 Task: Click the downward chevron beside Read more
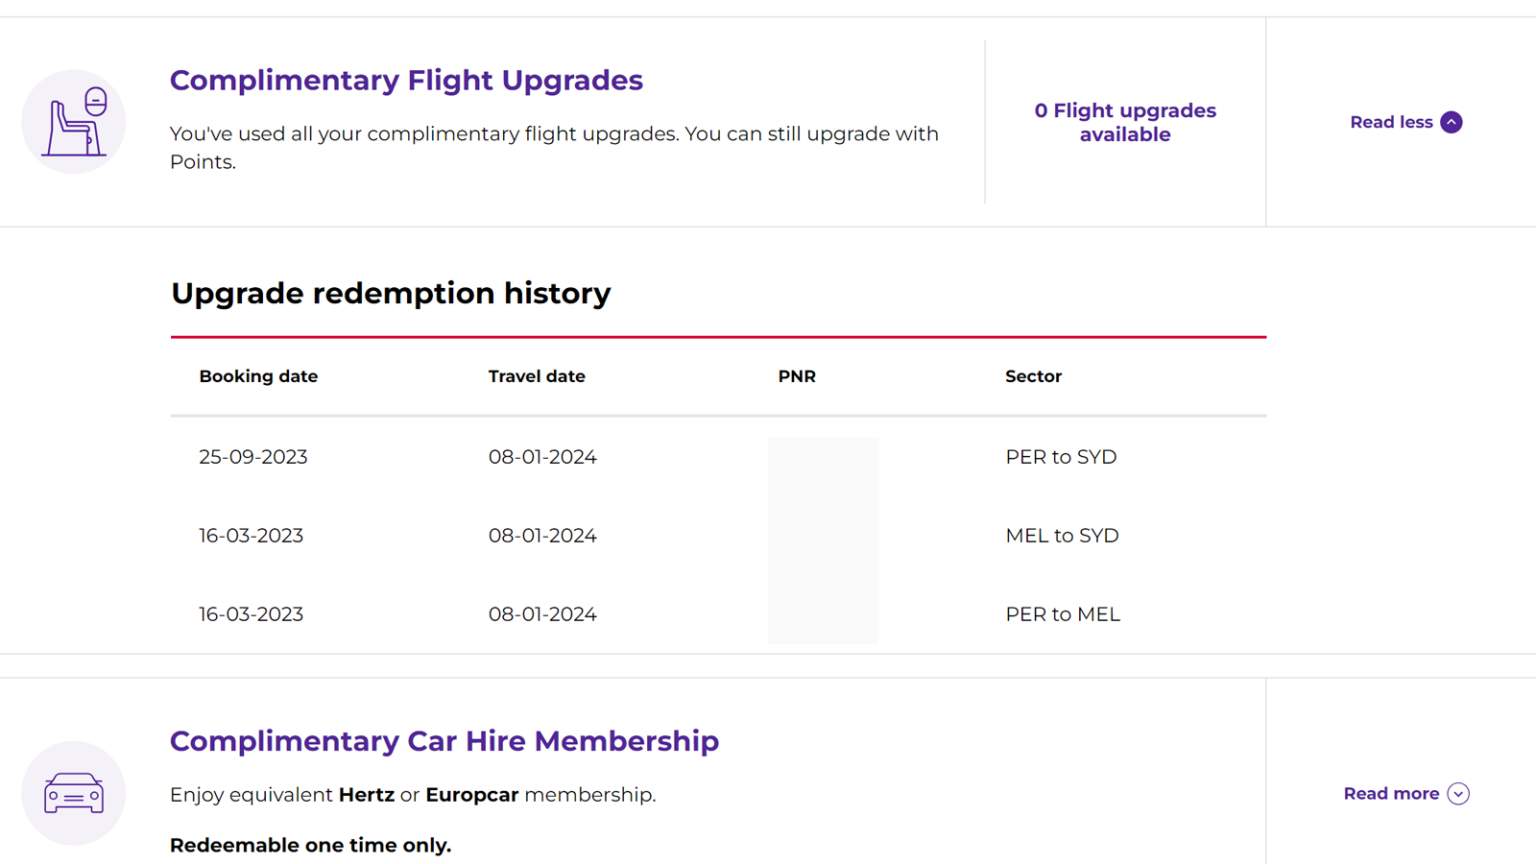tap(1458, 793)
